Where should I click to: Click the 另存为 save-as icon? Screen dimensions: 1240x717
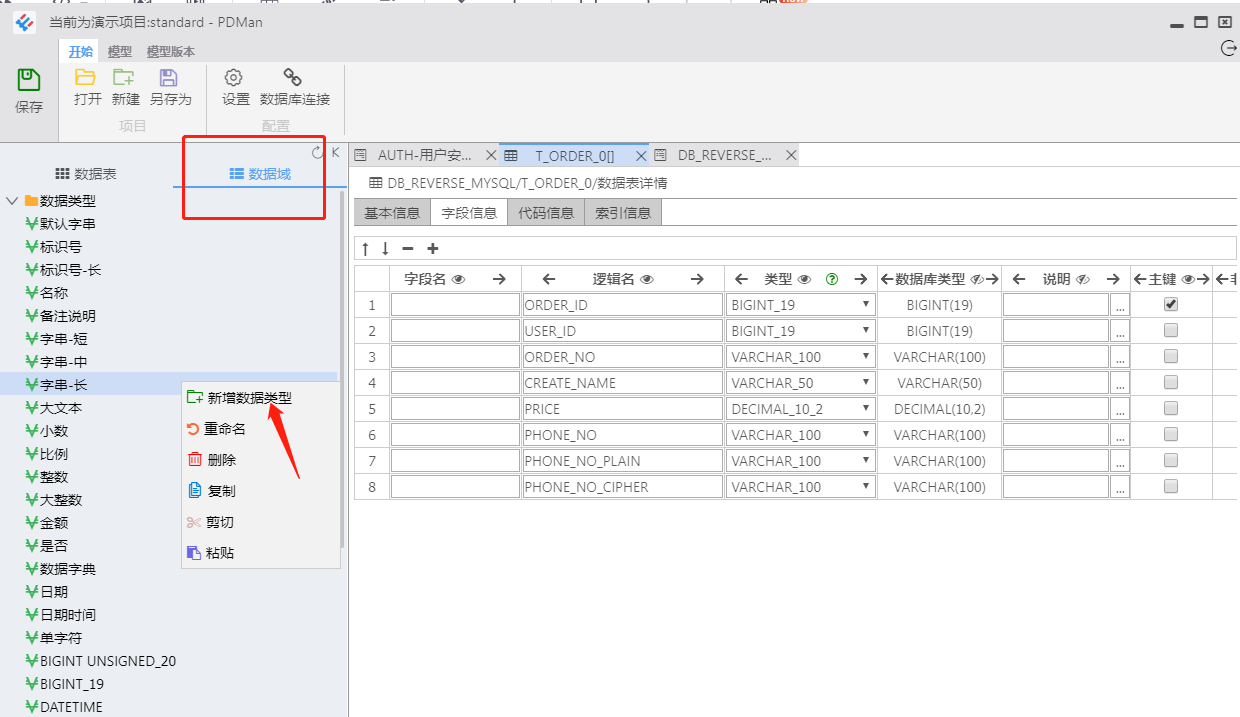point(168,77)
